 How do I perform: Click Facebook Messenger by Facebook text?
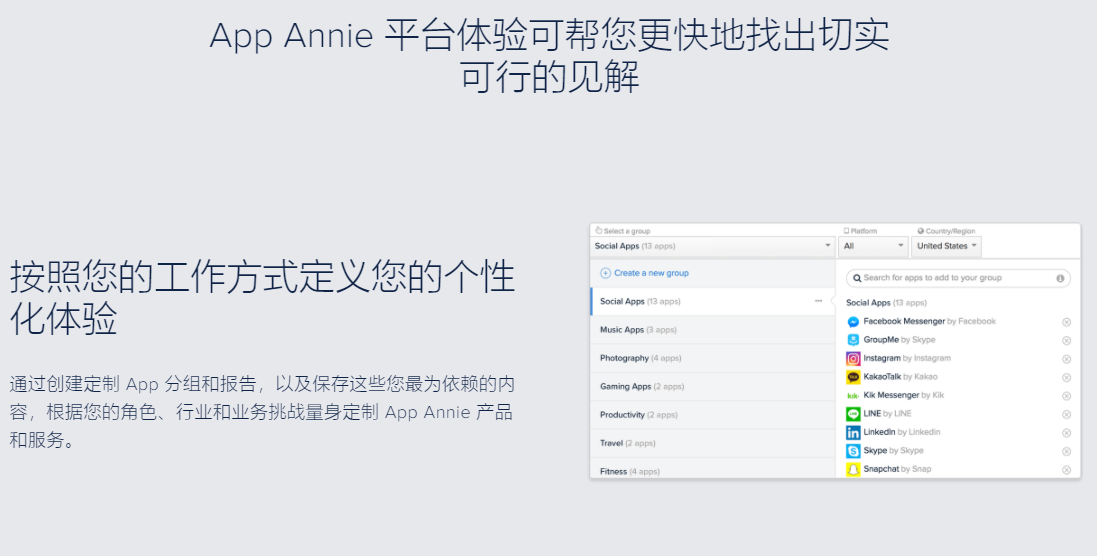pos(929,322)
